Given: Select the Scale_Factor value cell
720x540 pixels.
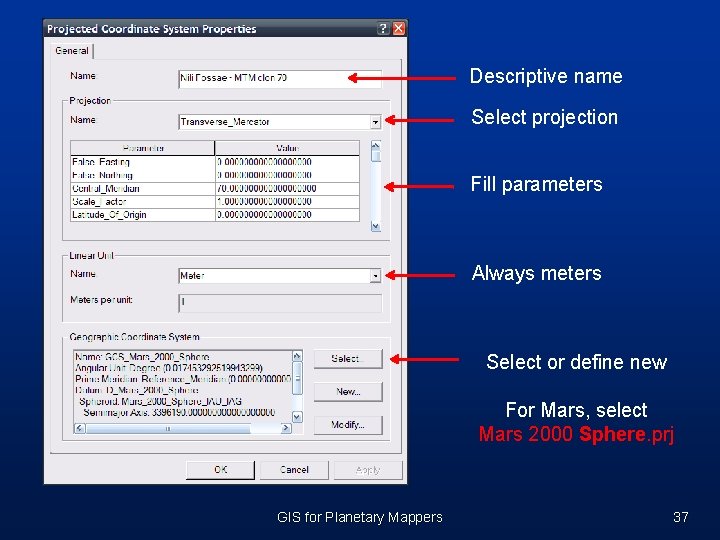Looking at the screenshot, I should click(x=287, y=202).
